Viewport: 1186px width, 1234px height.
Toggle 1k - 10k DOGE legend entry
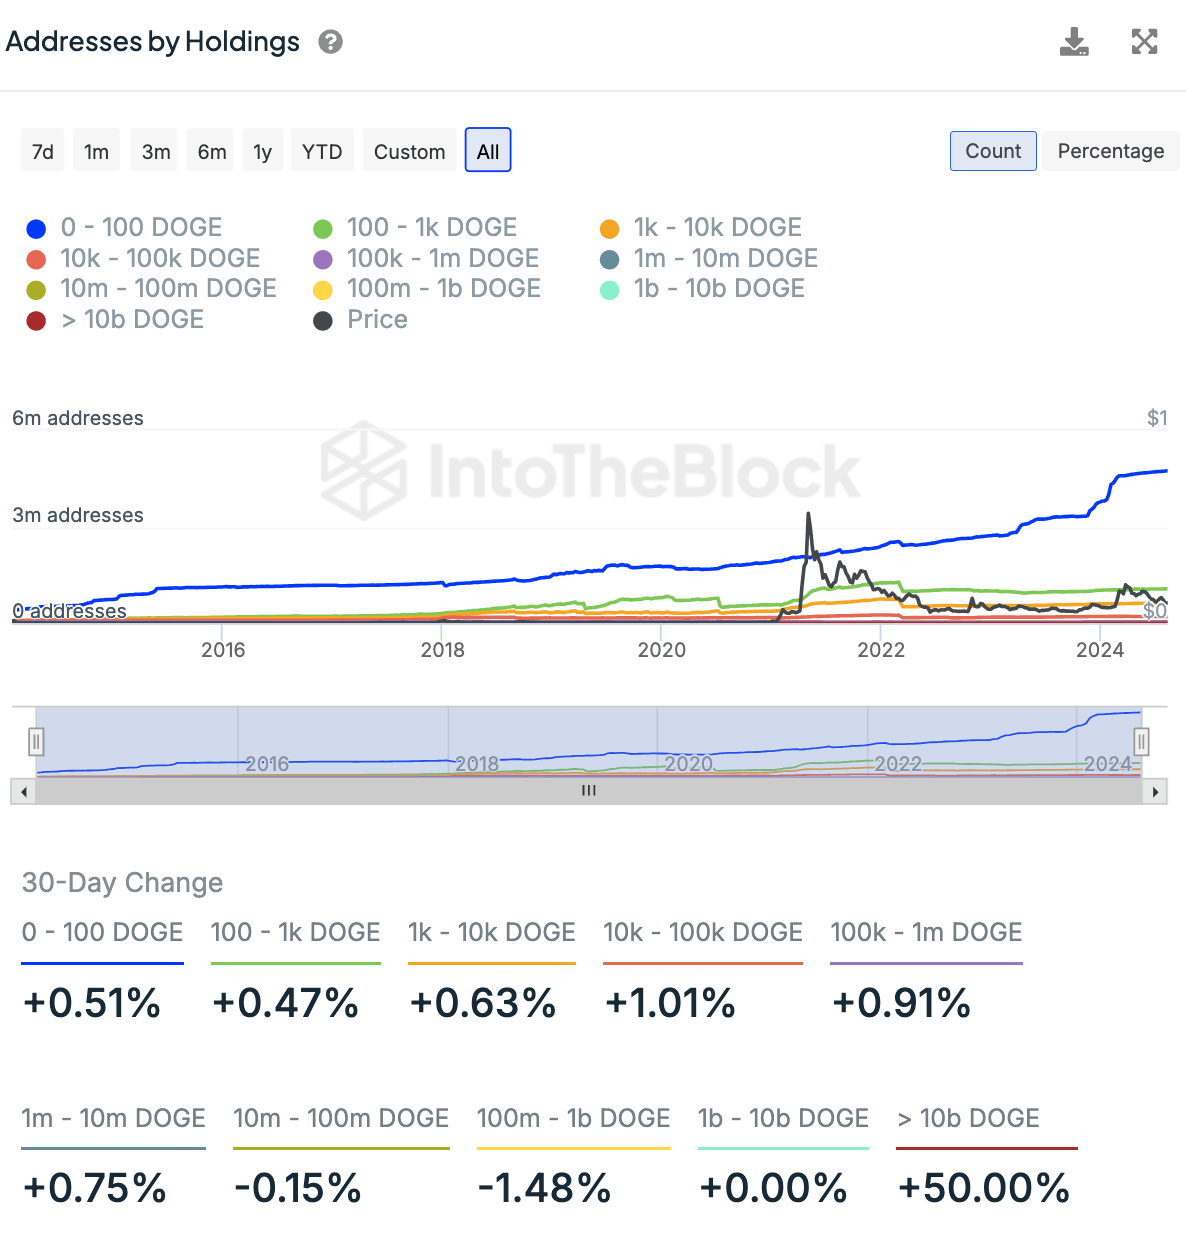click(717, 228)
